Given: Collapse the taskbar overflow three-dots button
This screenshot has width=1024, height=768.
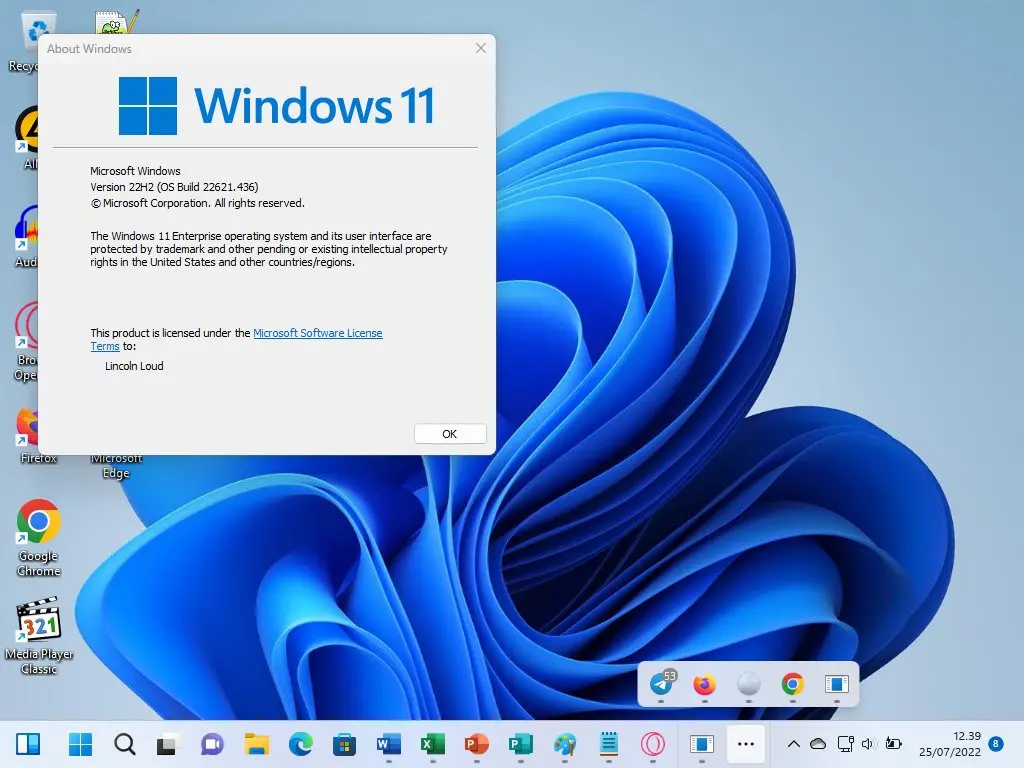Looking at the screenshot, I should pyautogui.click(x=745, y=744).
